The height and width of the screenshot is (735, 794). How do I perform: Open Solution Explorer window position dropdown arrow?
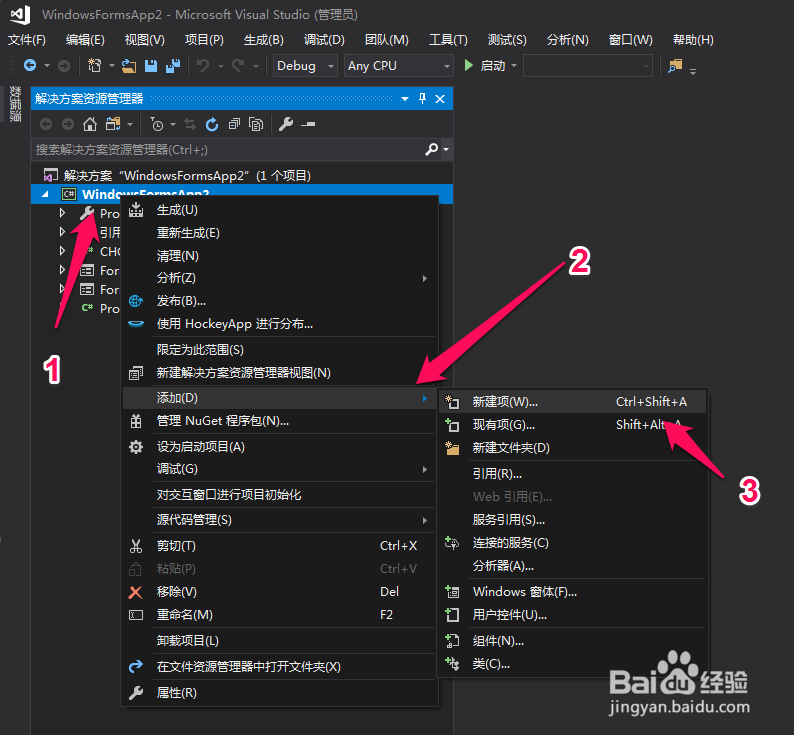pyautogui.click(x=405, y=99)
